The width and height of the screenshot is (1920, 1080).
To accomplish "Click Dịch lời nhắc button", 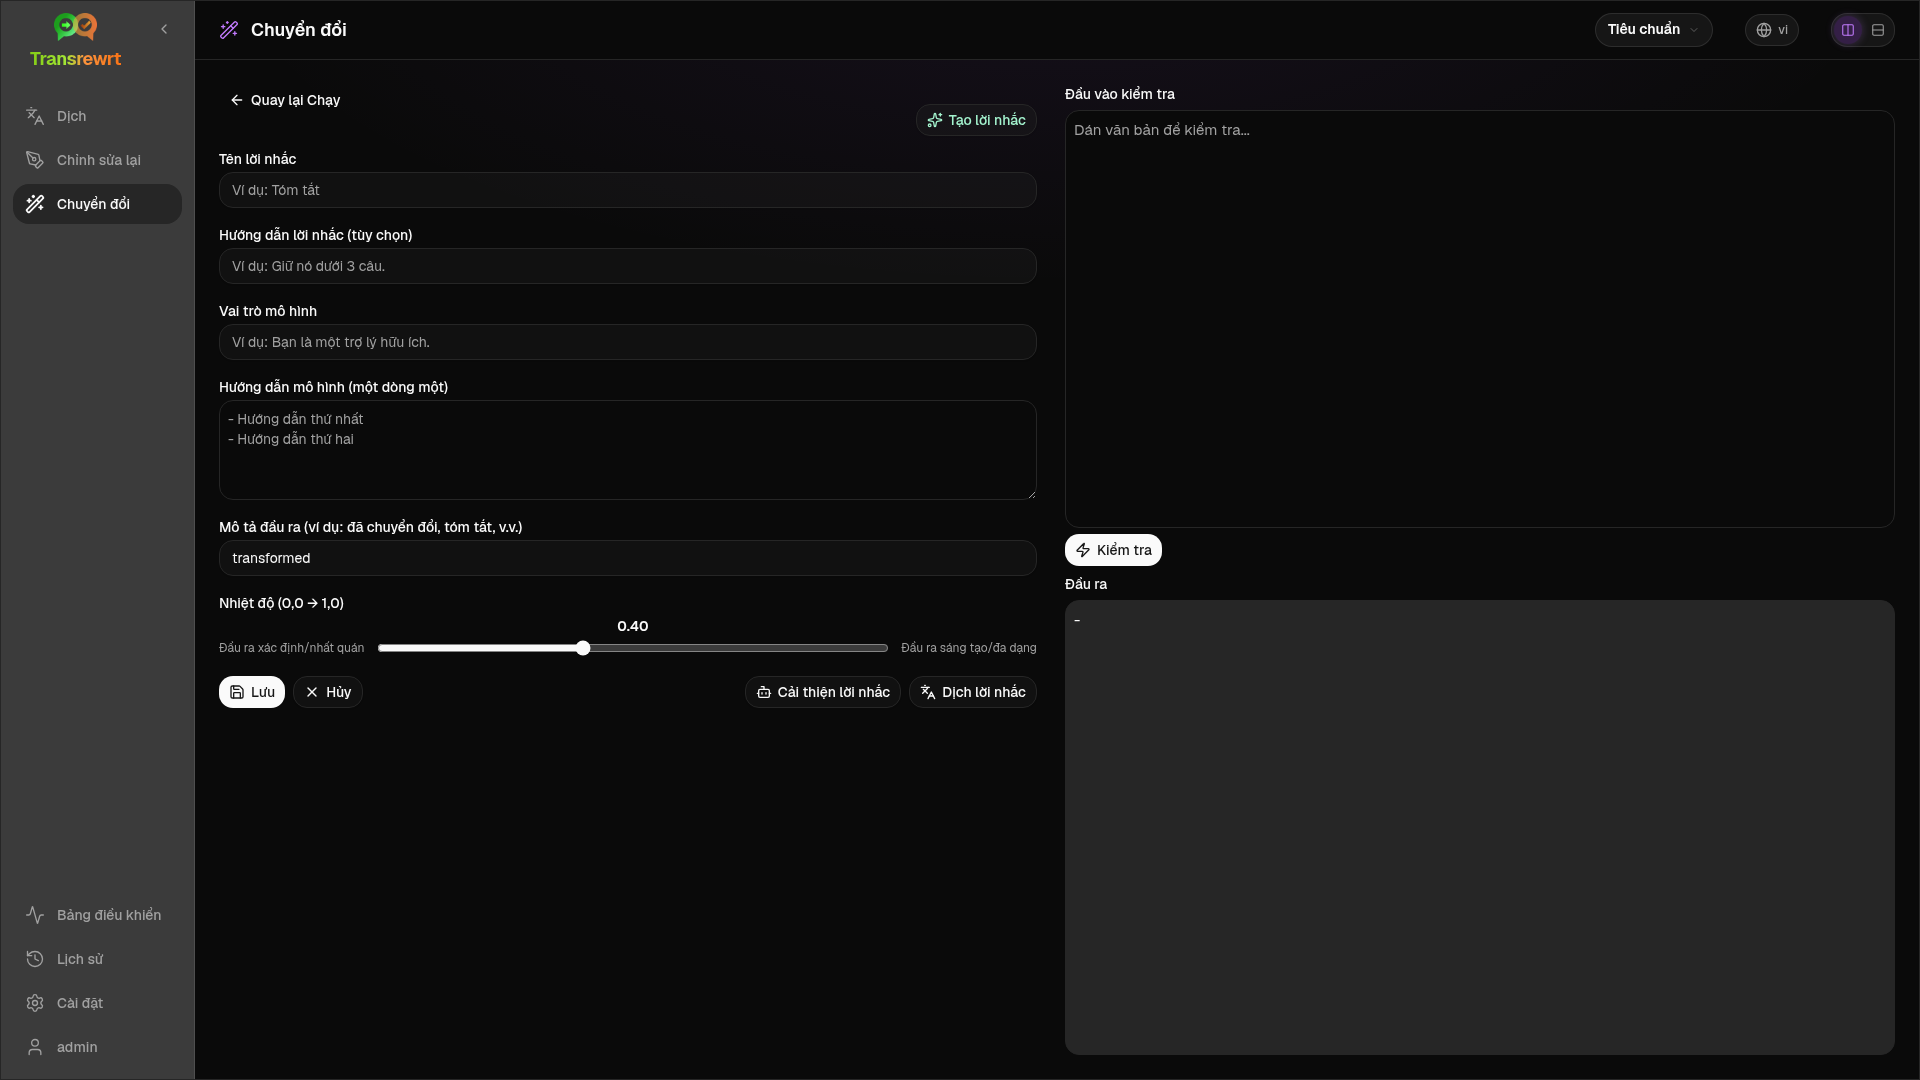I will click(x=973, y=692).
